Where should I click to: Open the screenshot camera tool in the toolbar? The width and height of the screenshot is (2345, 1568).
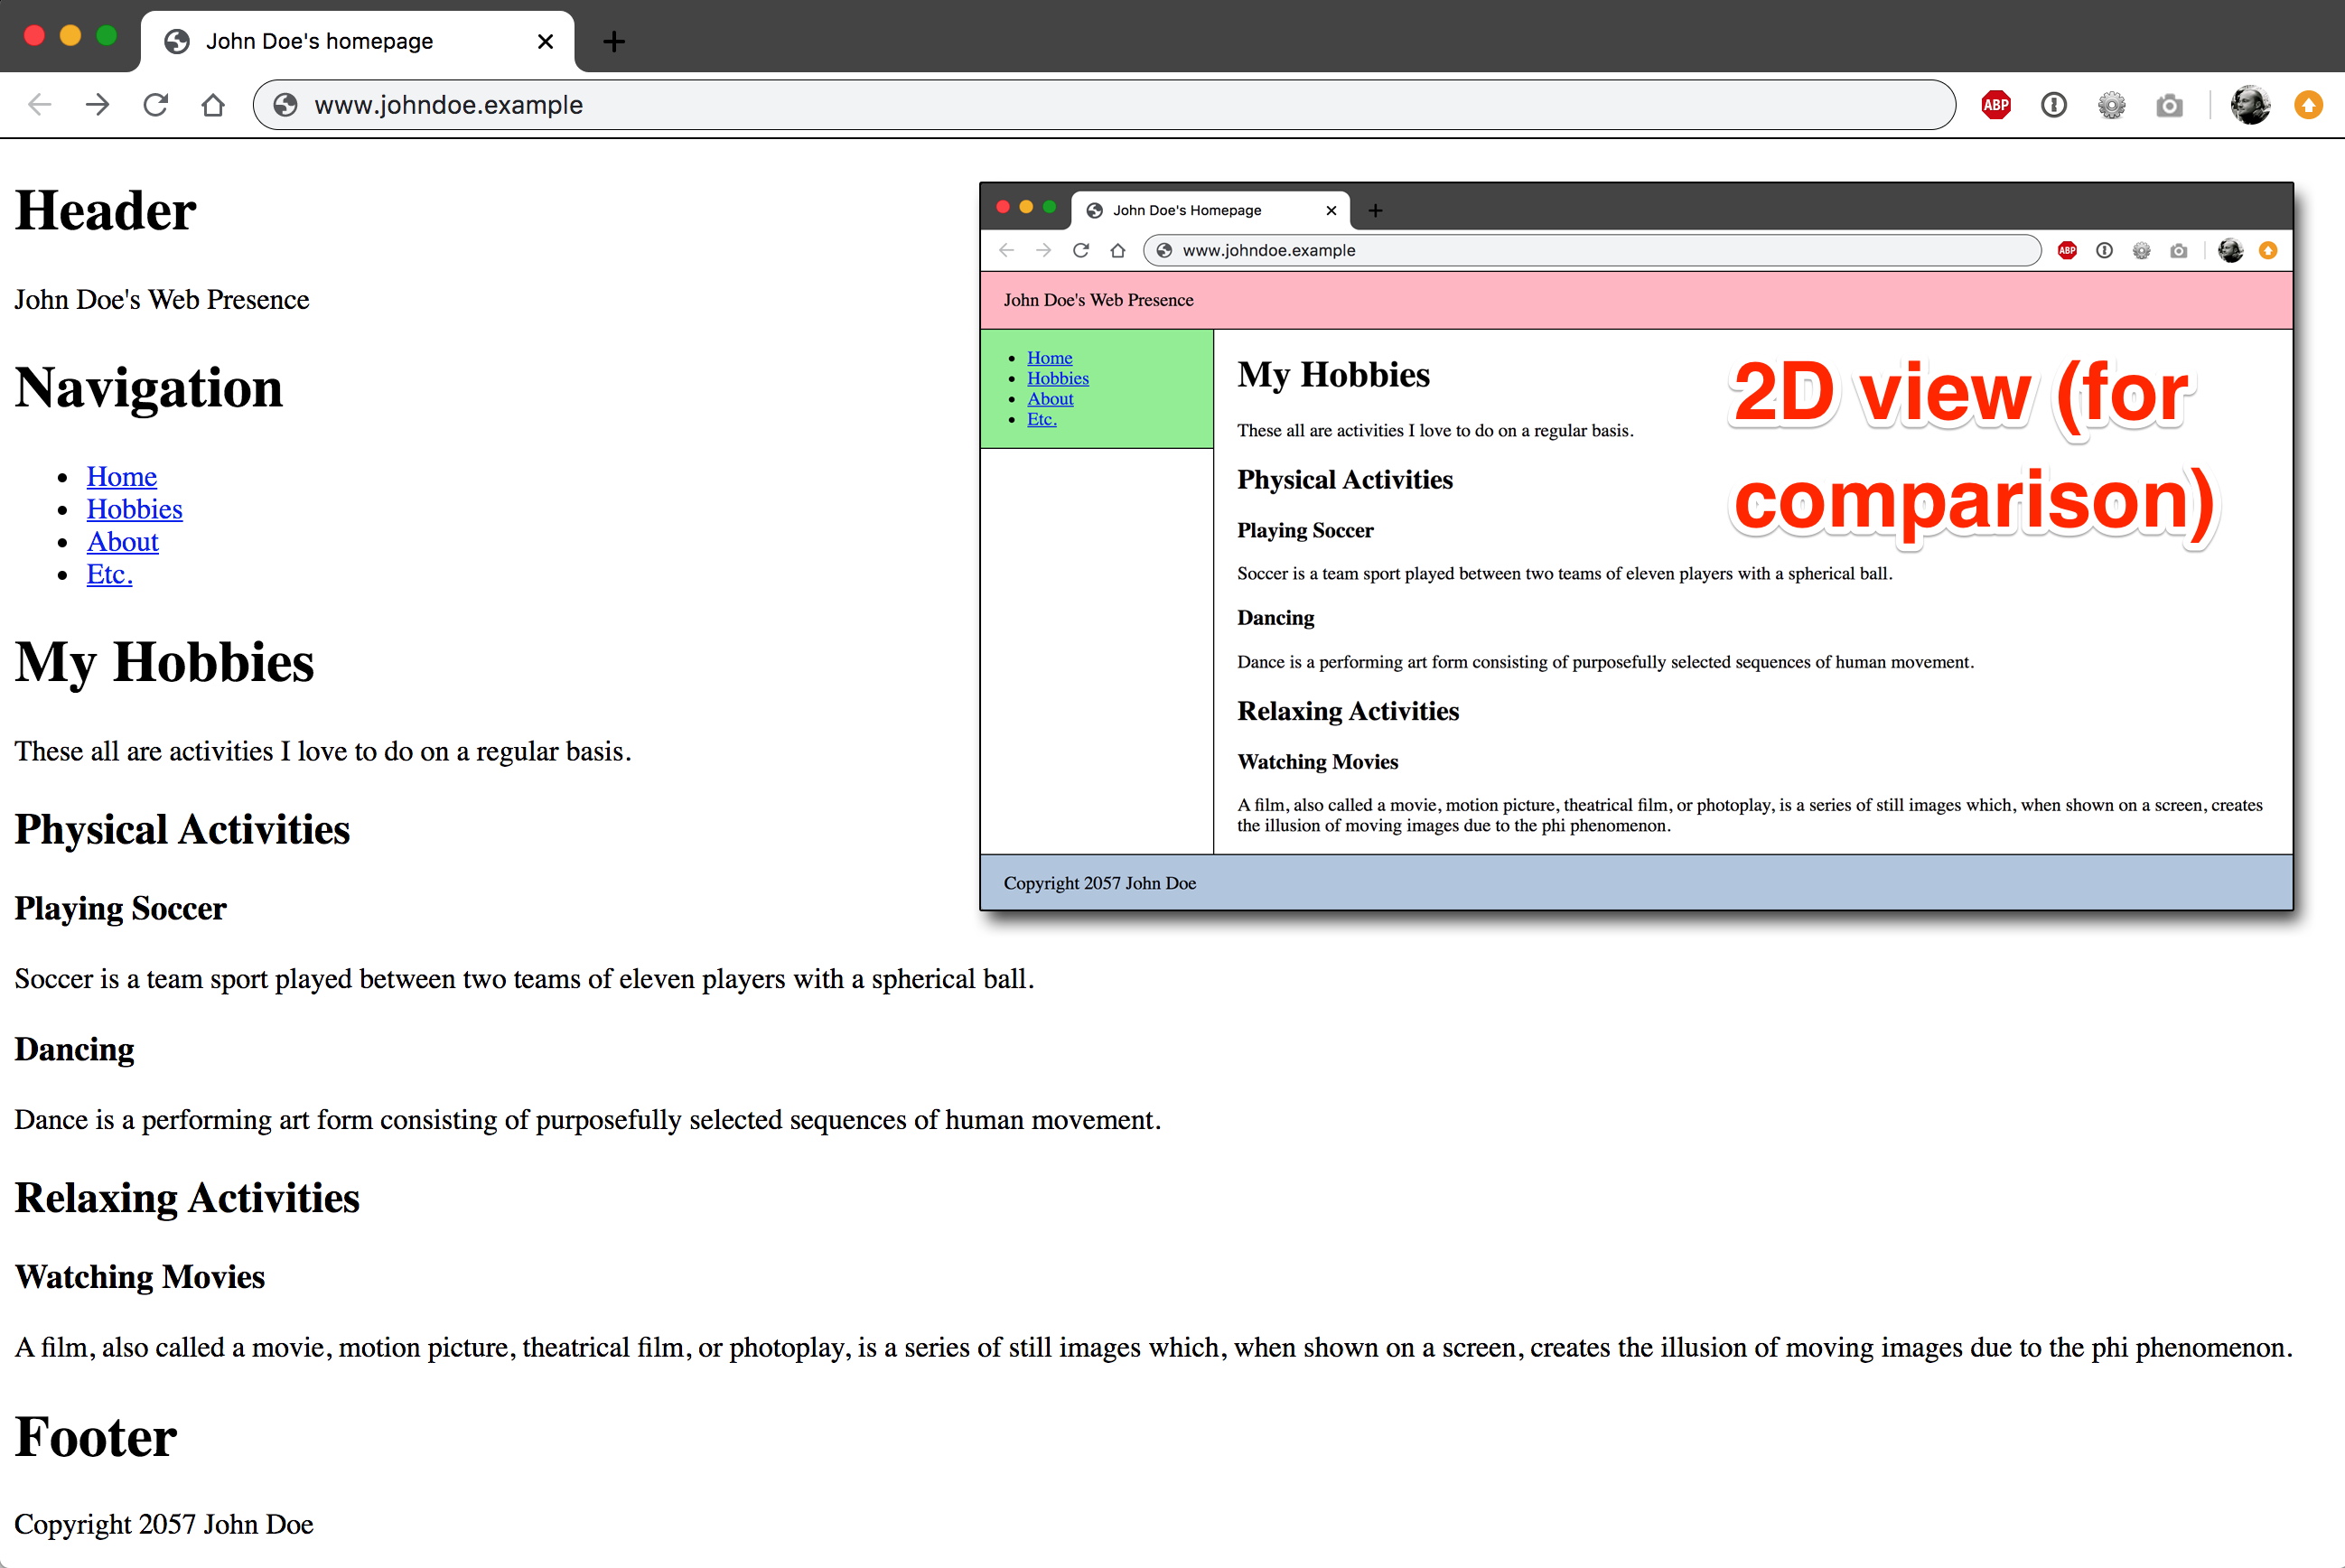click(x=2169, y=104)
